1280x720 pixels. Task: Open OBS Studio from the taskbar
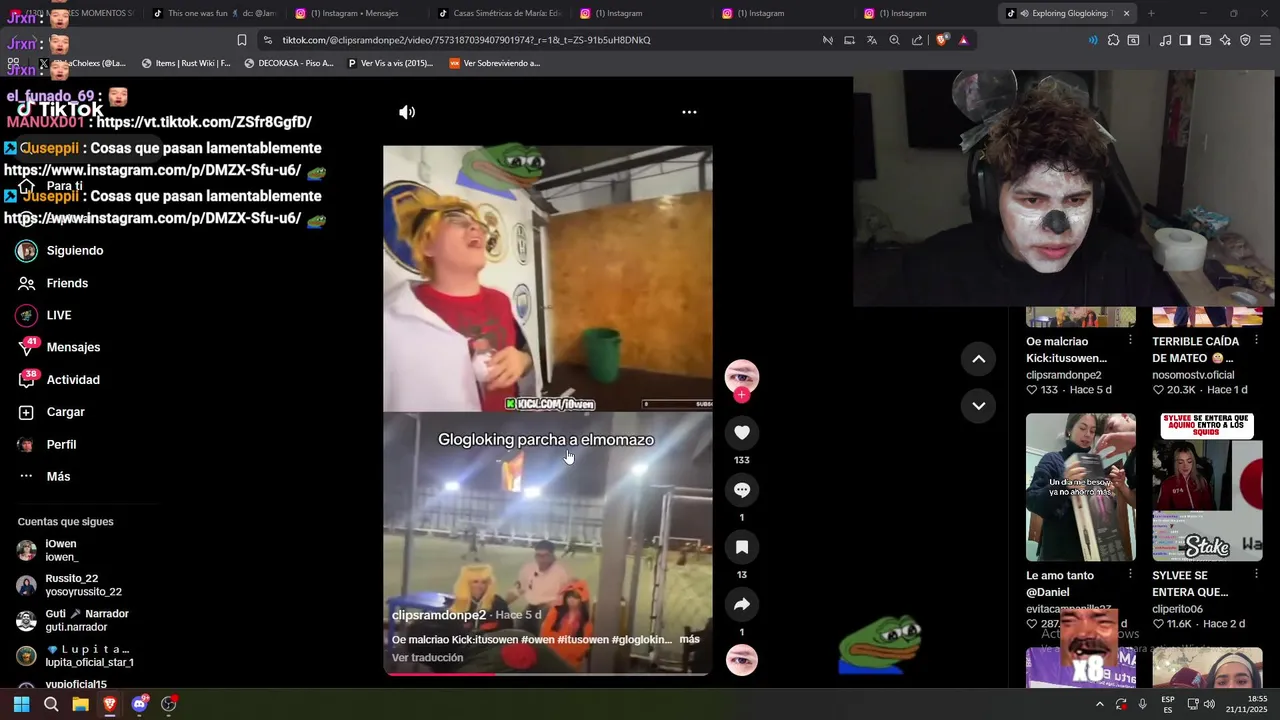click(169, 704)
